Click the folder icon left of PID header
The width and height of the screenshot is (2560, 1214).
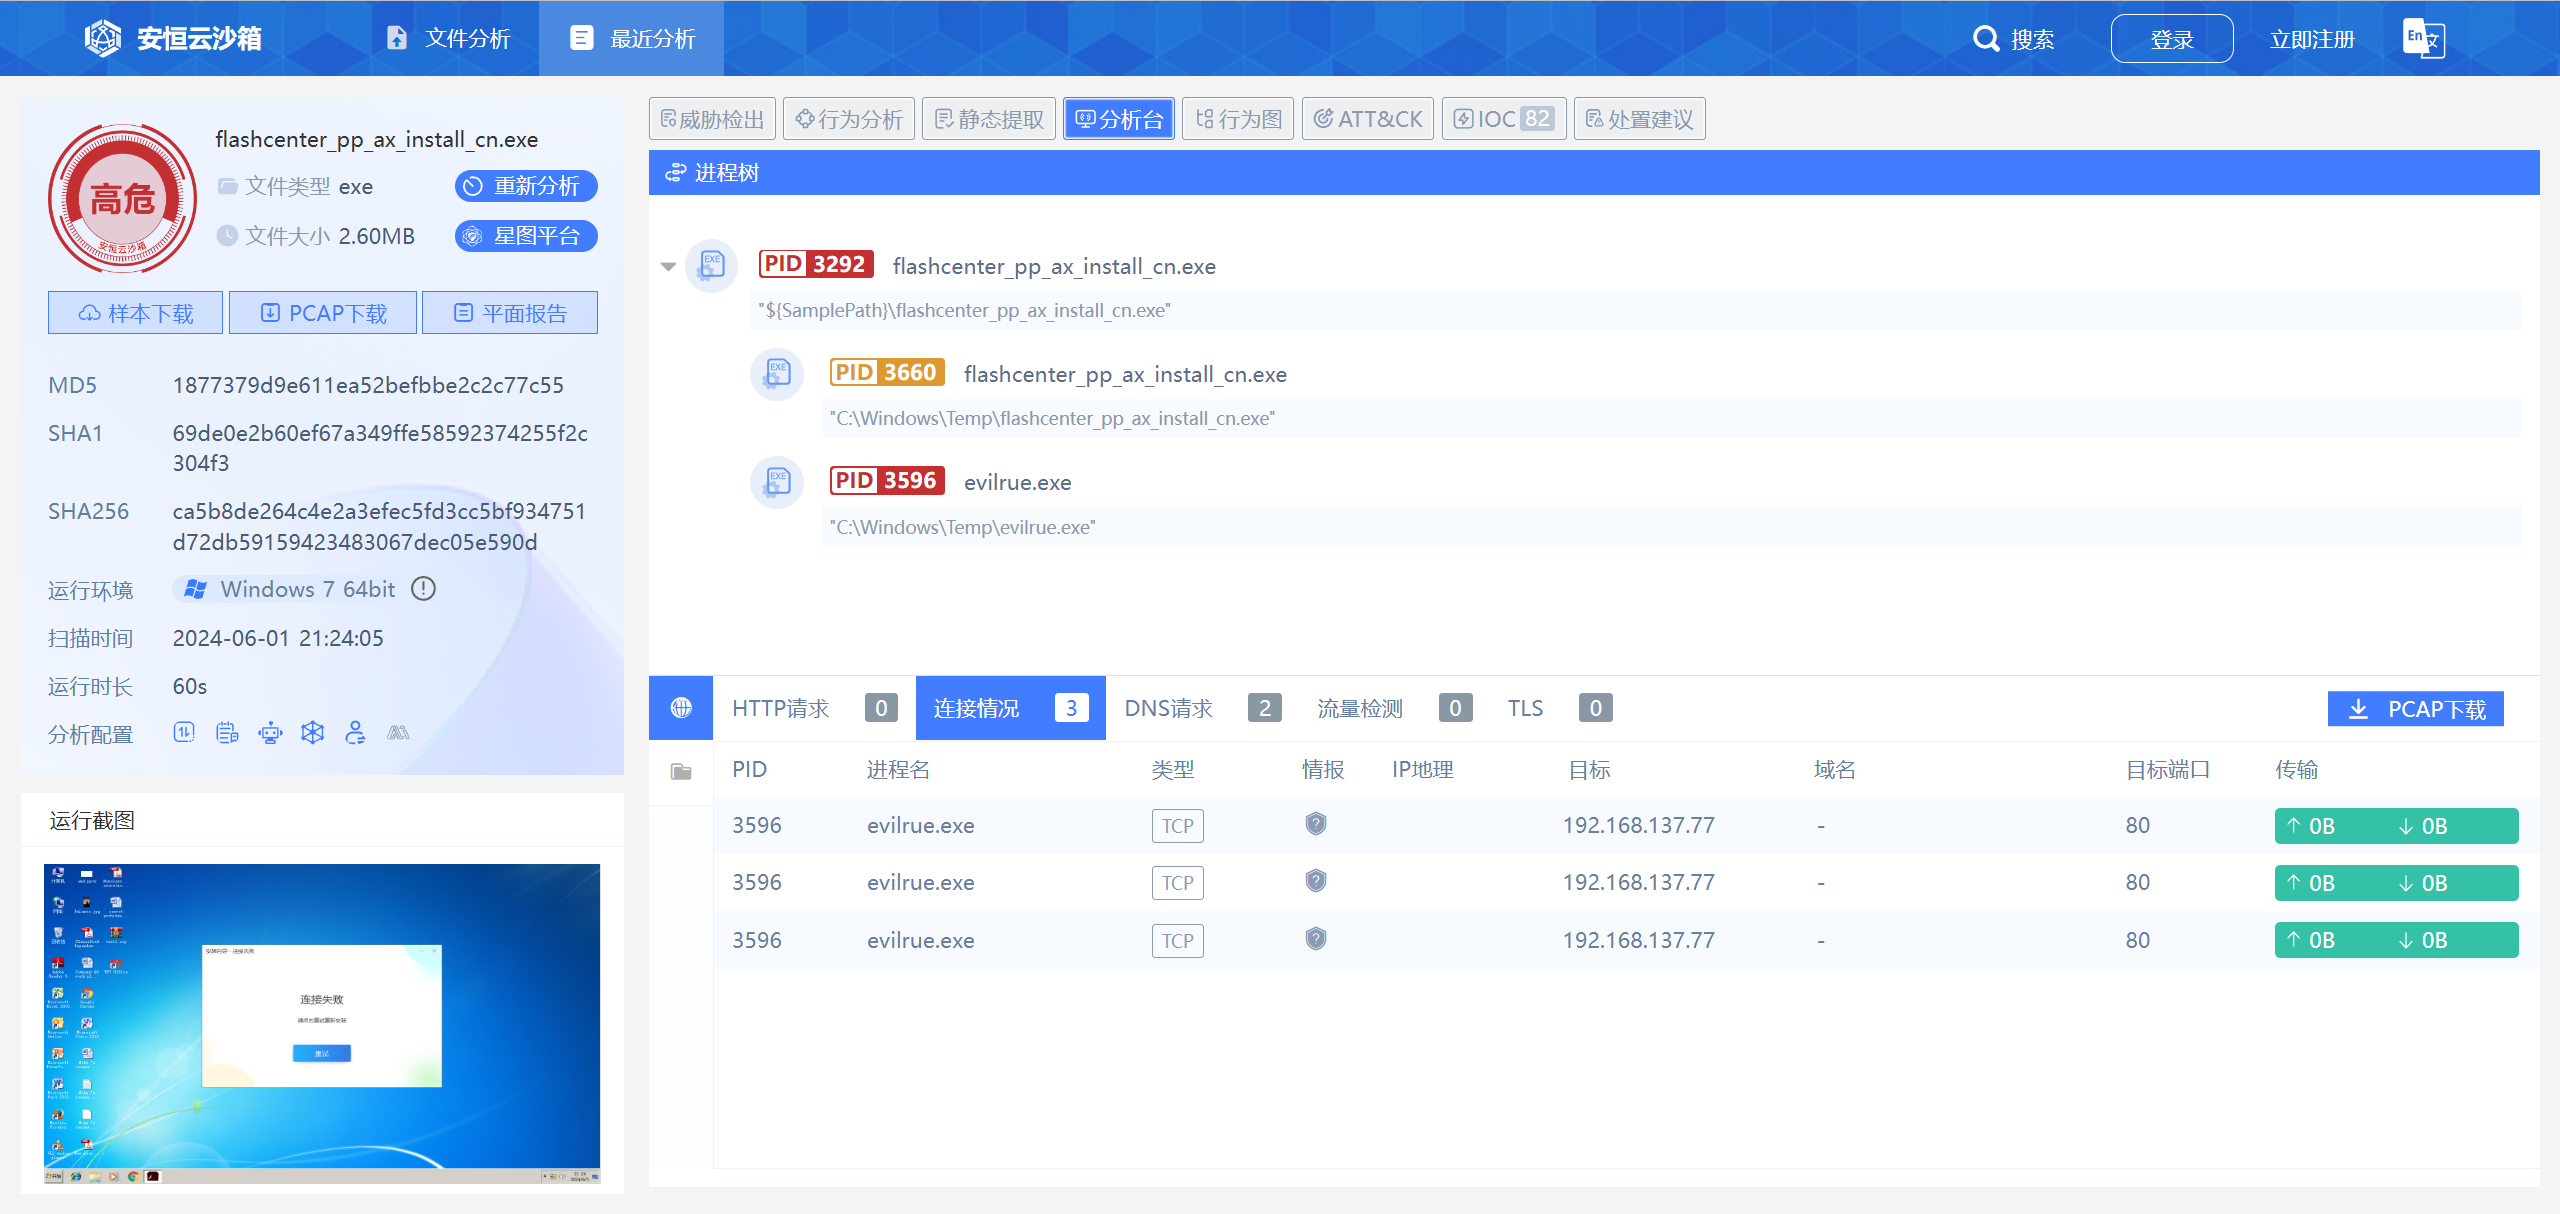click(x=681, y=771)
